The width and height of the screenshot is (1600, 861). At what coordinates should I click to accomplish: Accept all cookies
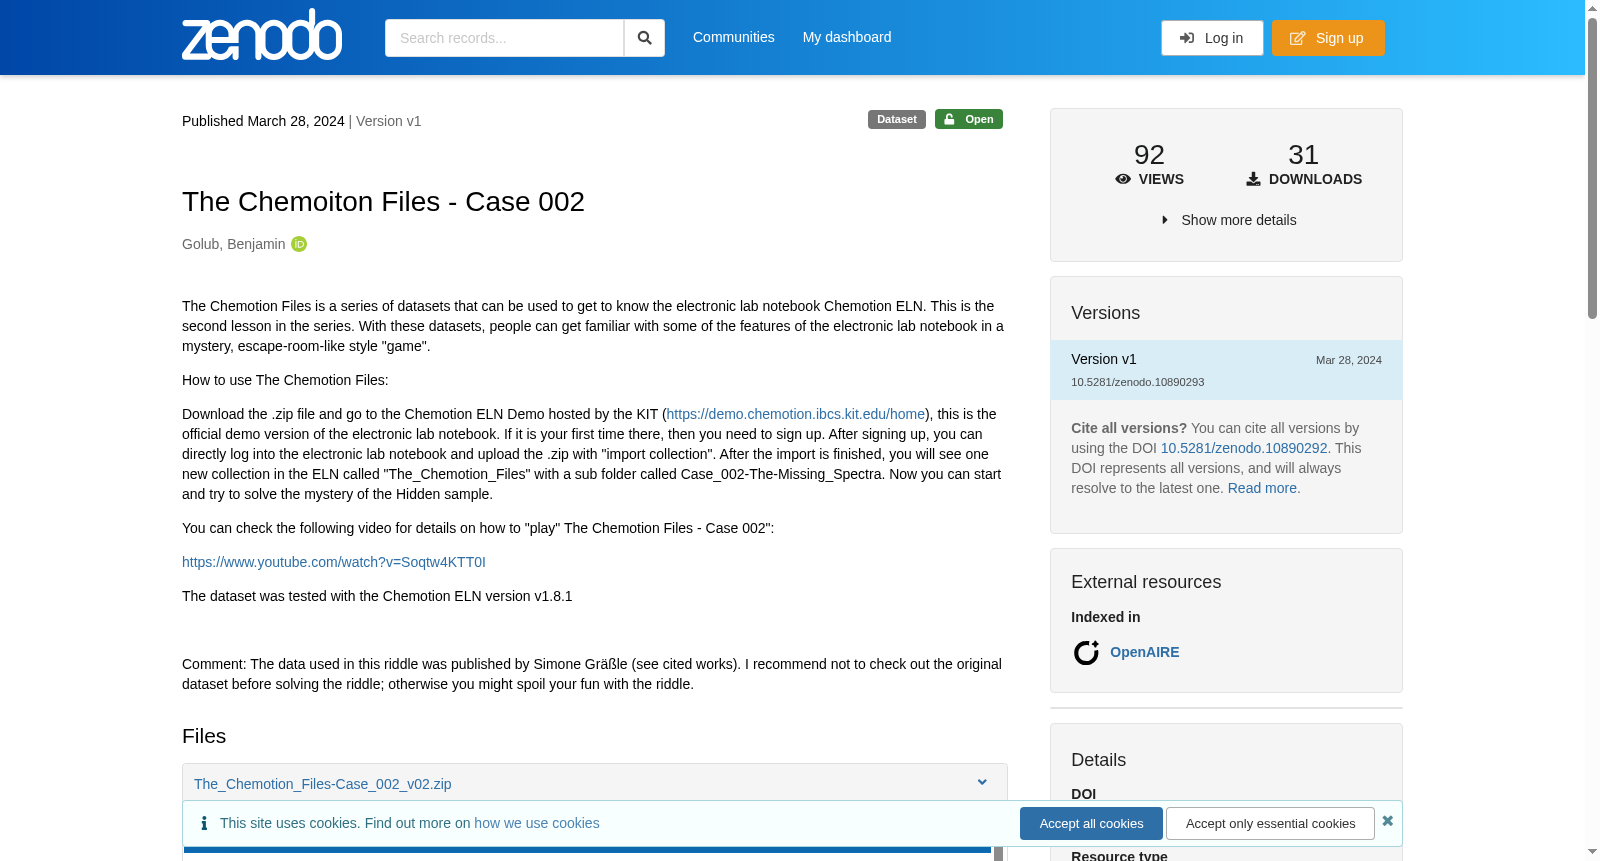1091,824
